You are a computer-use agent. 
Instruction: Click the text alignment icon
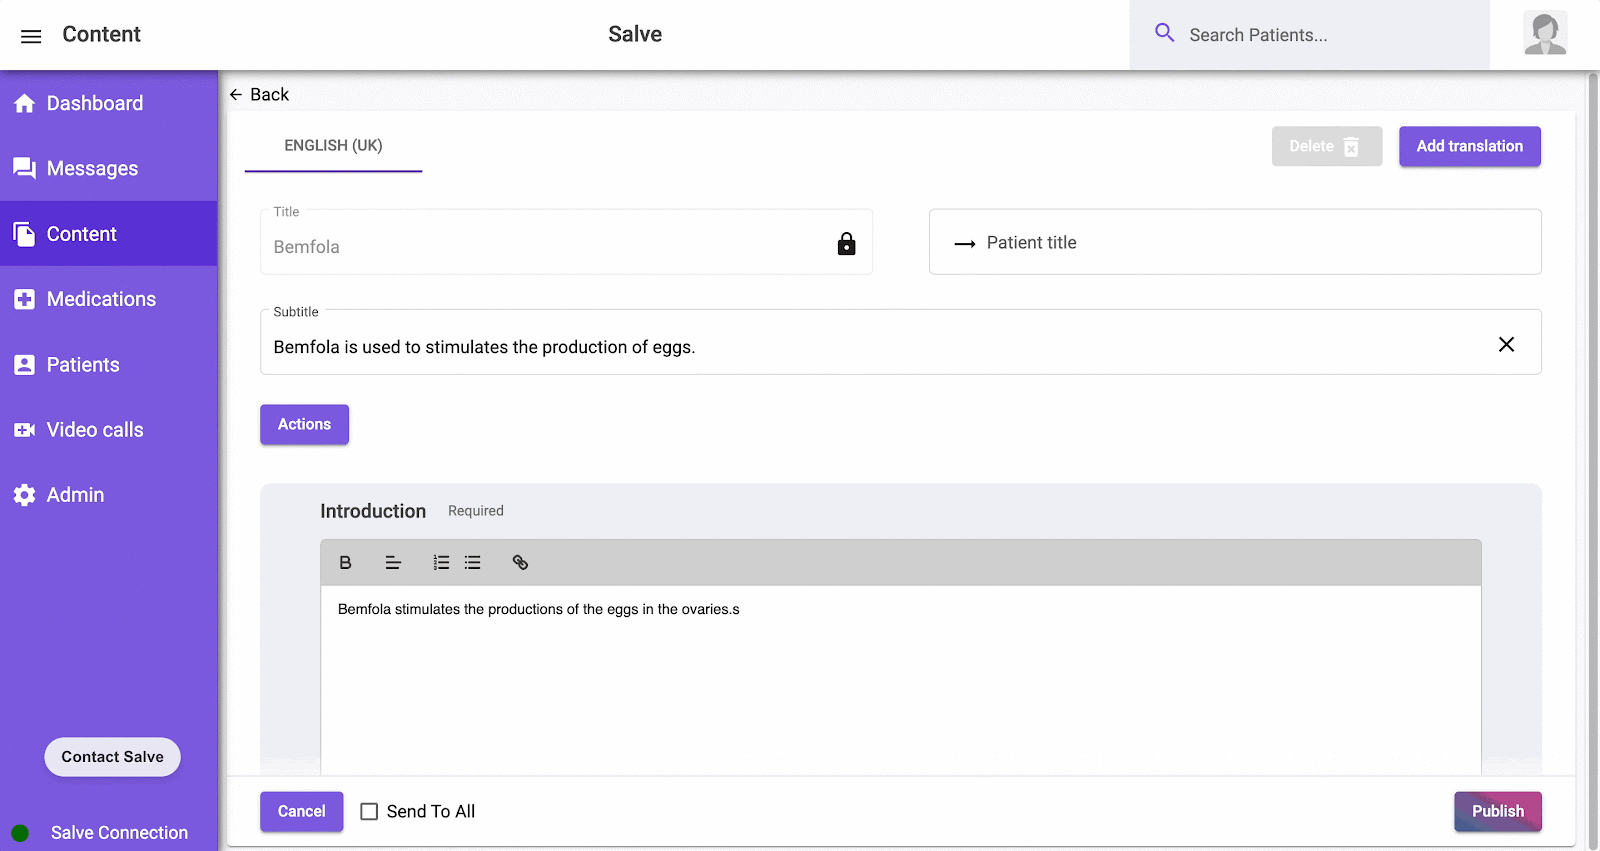[x=393, y=562]
